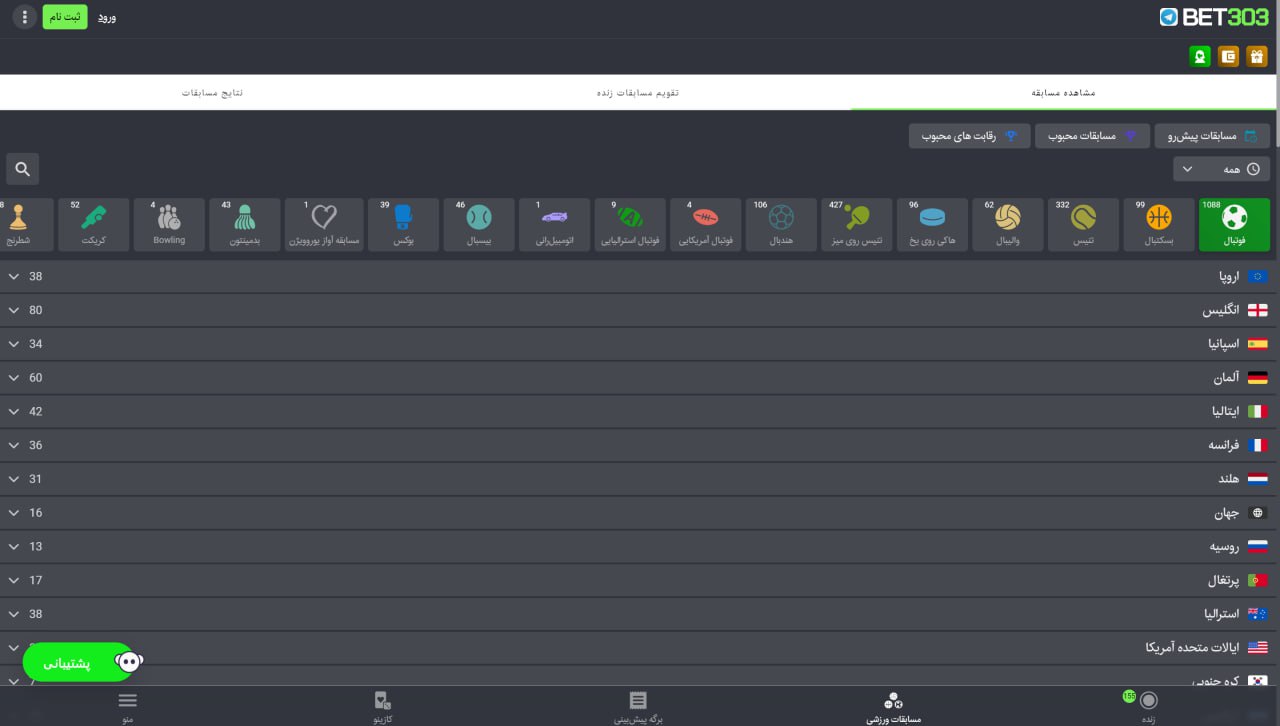Click the green ثبت نام register button
This screenshot has height=726, width=1280.
click(65, 17)
